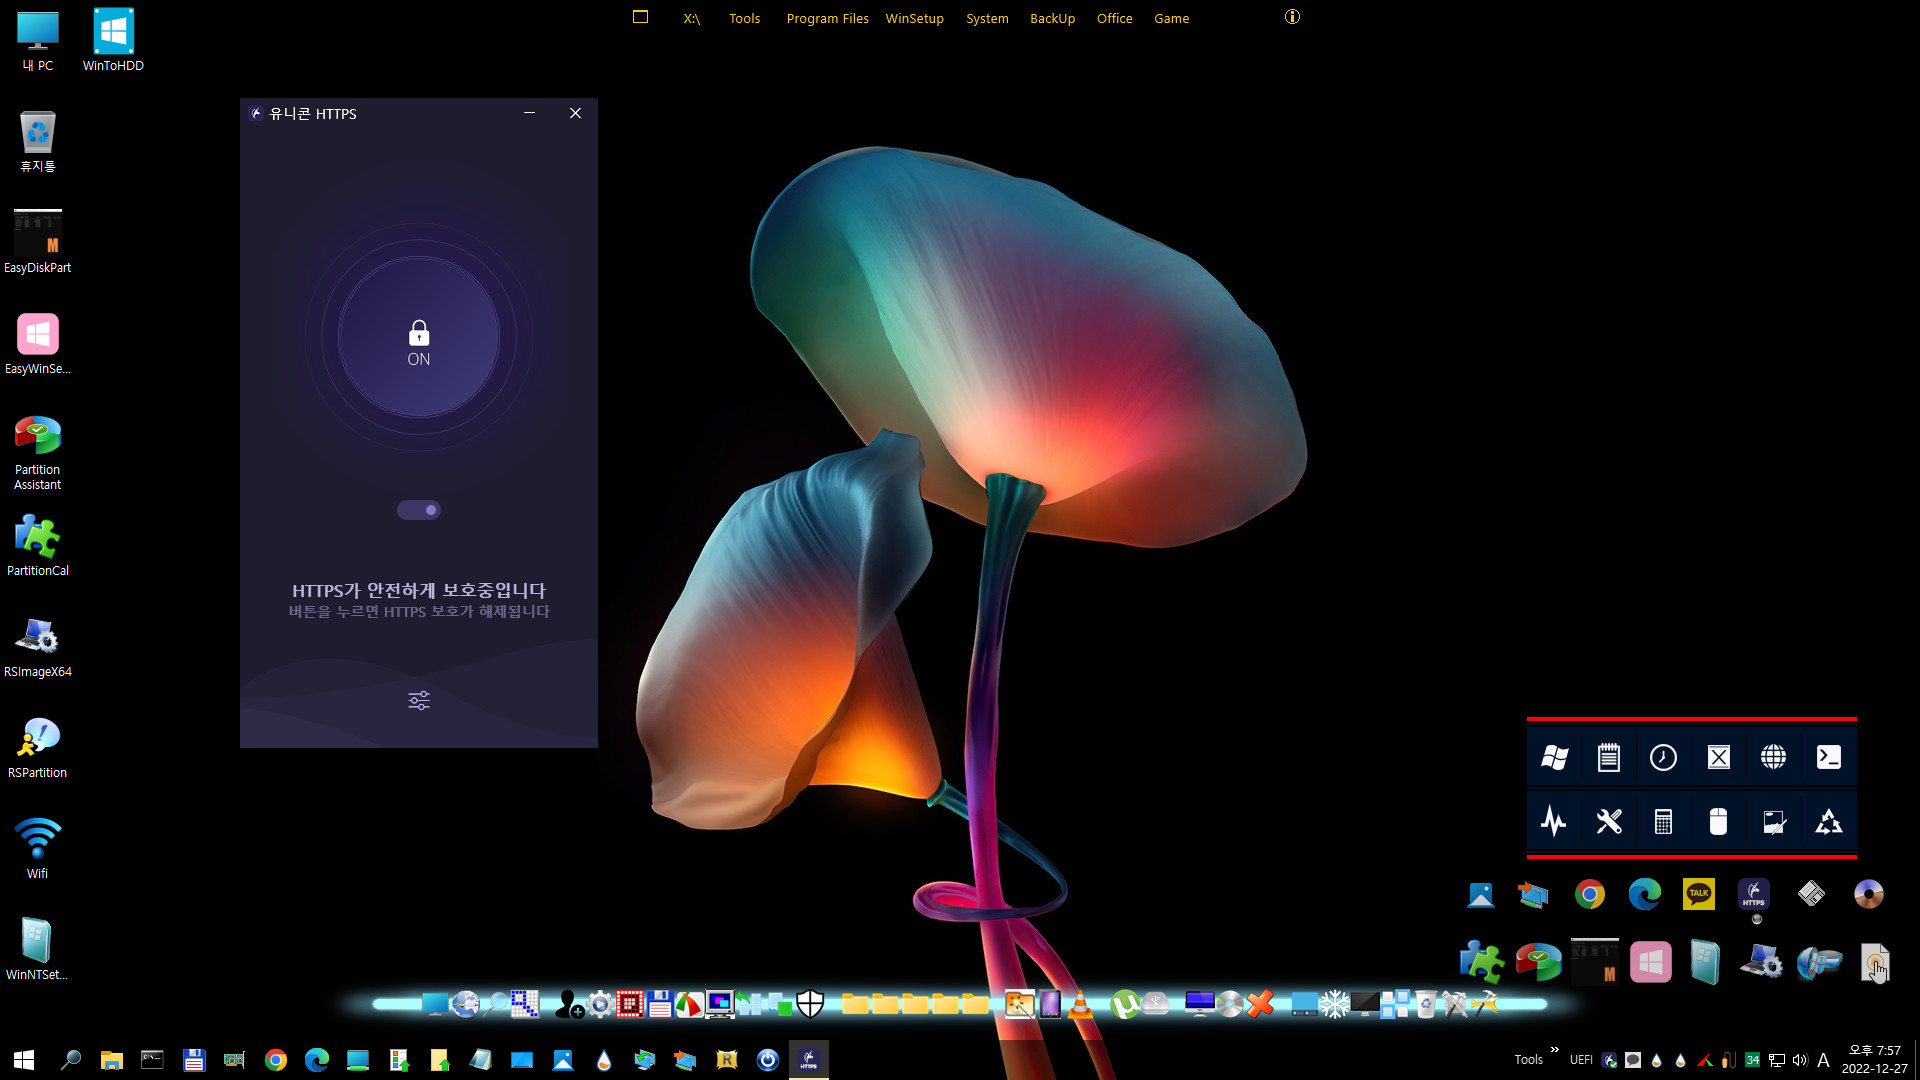Open the Office menu

[1114, 18]
